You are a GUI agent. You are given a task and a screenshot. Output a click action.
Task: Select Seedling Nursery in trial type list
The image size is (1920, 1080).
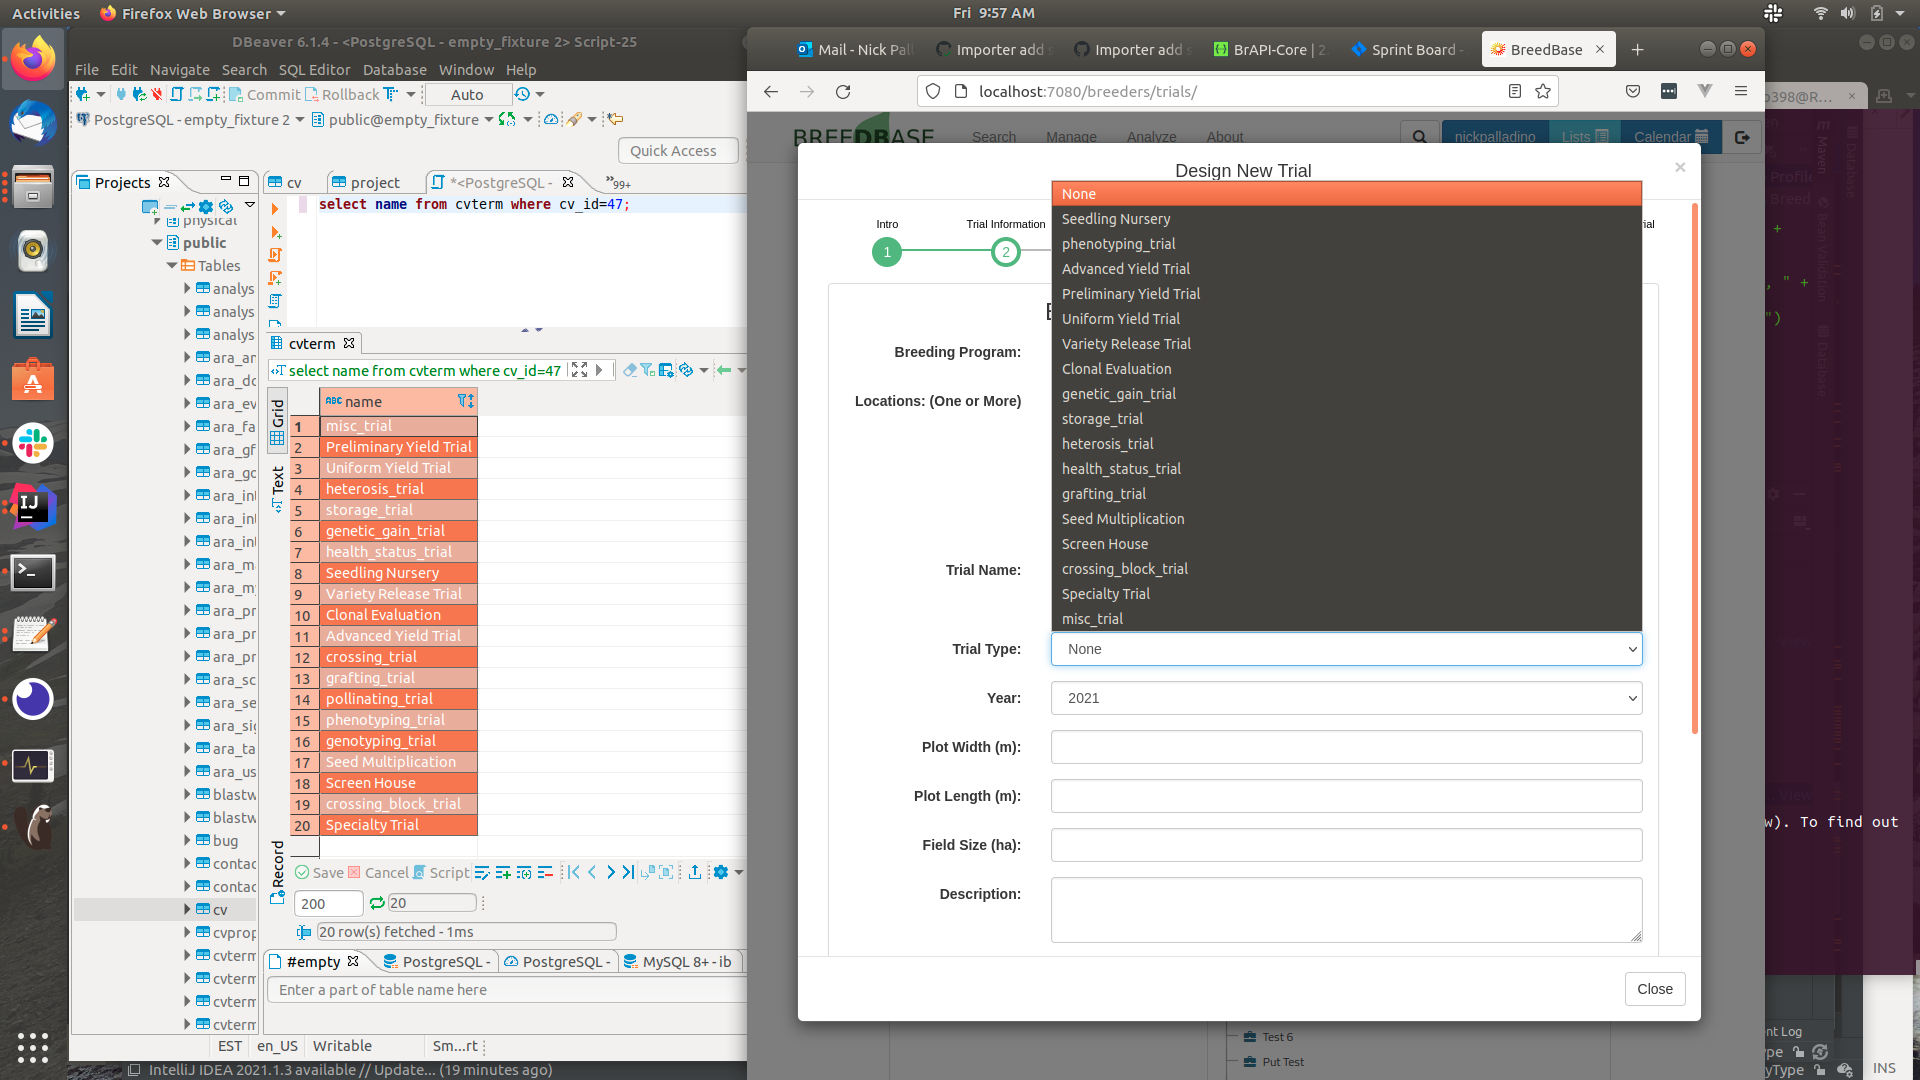pyautogui.click(x=1115, y=219)
